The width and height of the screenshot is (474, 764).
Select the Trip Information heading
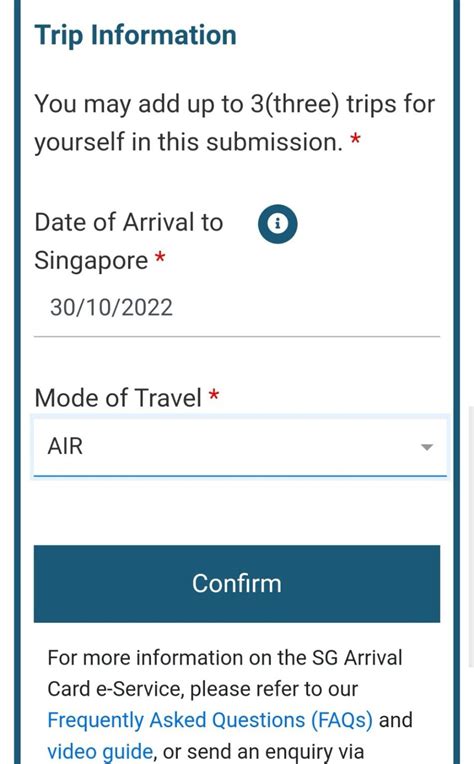(x=135, y=36)
